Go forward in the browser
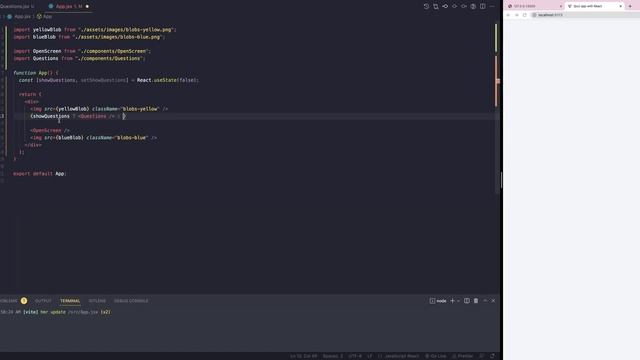The height and width of the screenshot is (360, 640). pyautogui.click(x=517, y=15)
